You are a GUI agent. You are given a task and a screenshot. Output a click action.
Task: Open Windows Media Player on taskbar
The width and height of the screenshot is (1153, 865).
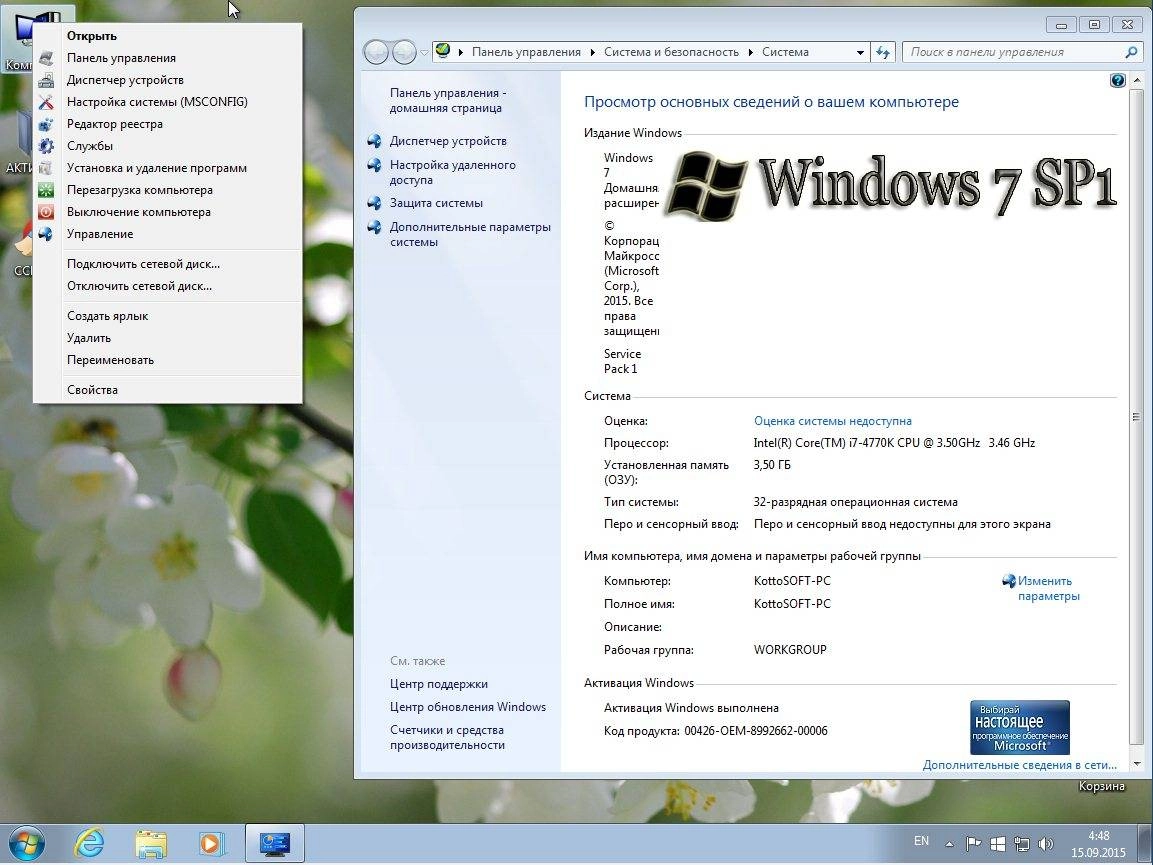click(212, 844)
